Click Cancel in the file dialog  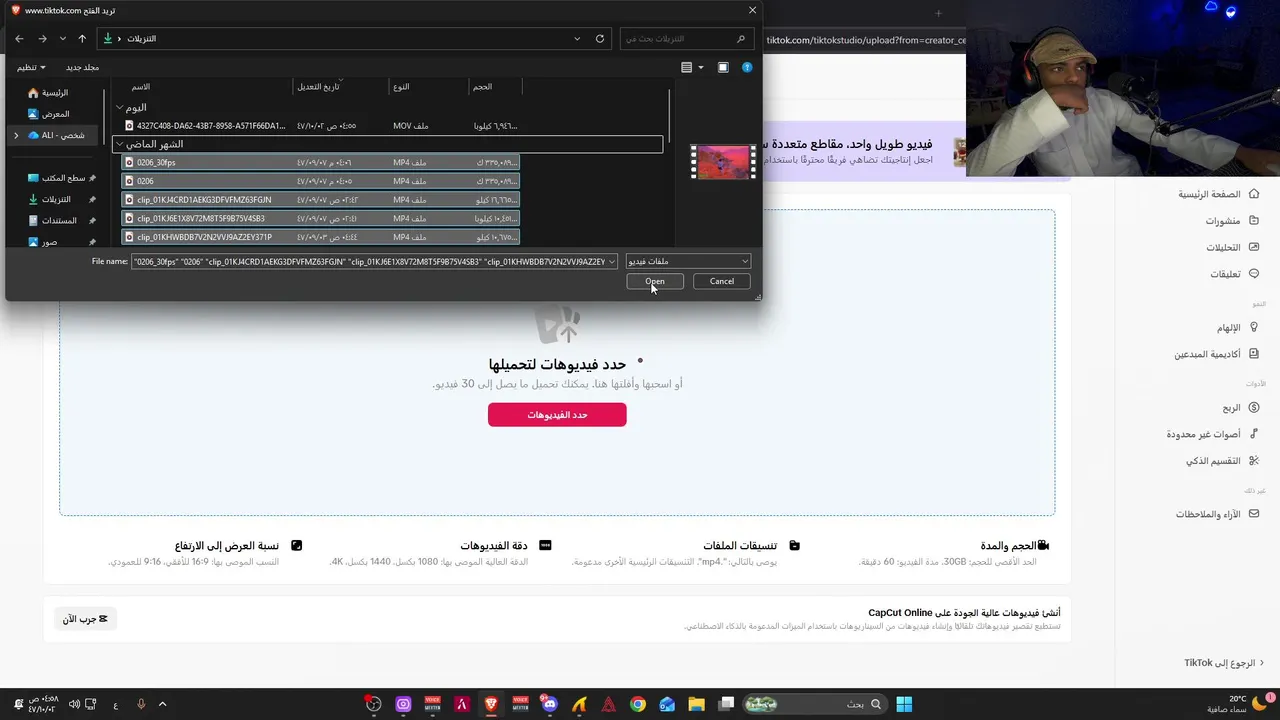tap(721, 281)
